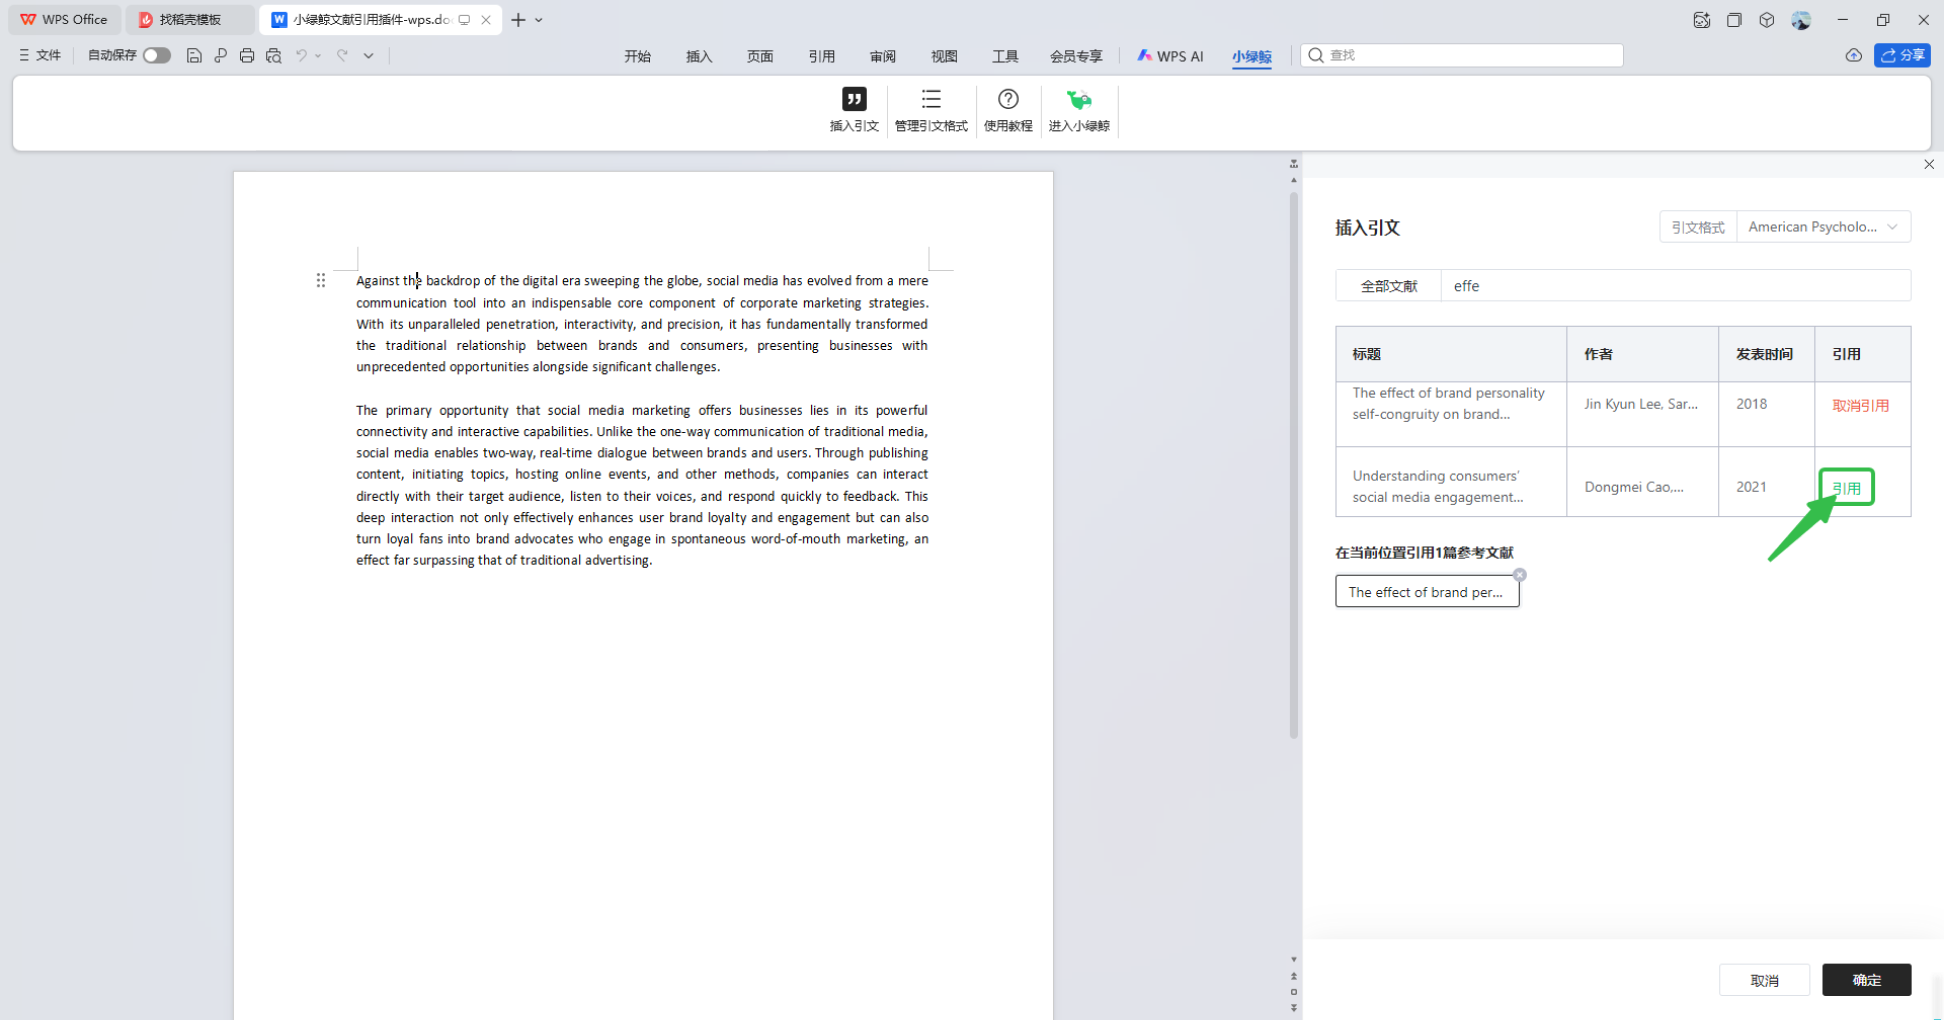The width and height of the screenshot is (1944, 1020).
Task: Click the save icon in quick toolbar
Action: point(194,56)
